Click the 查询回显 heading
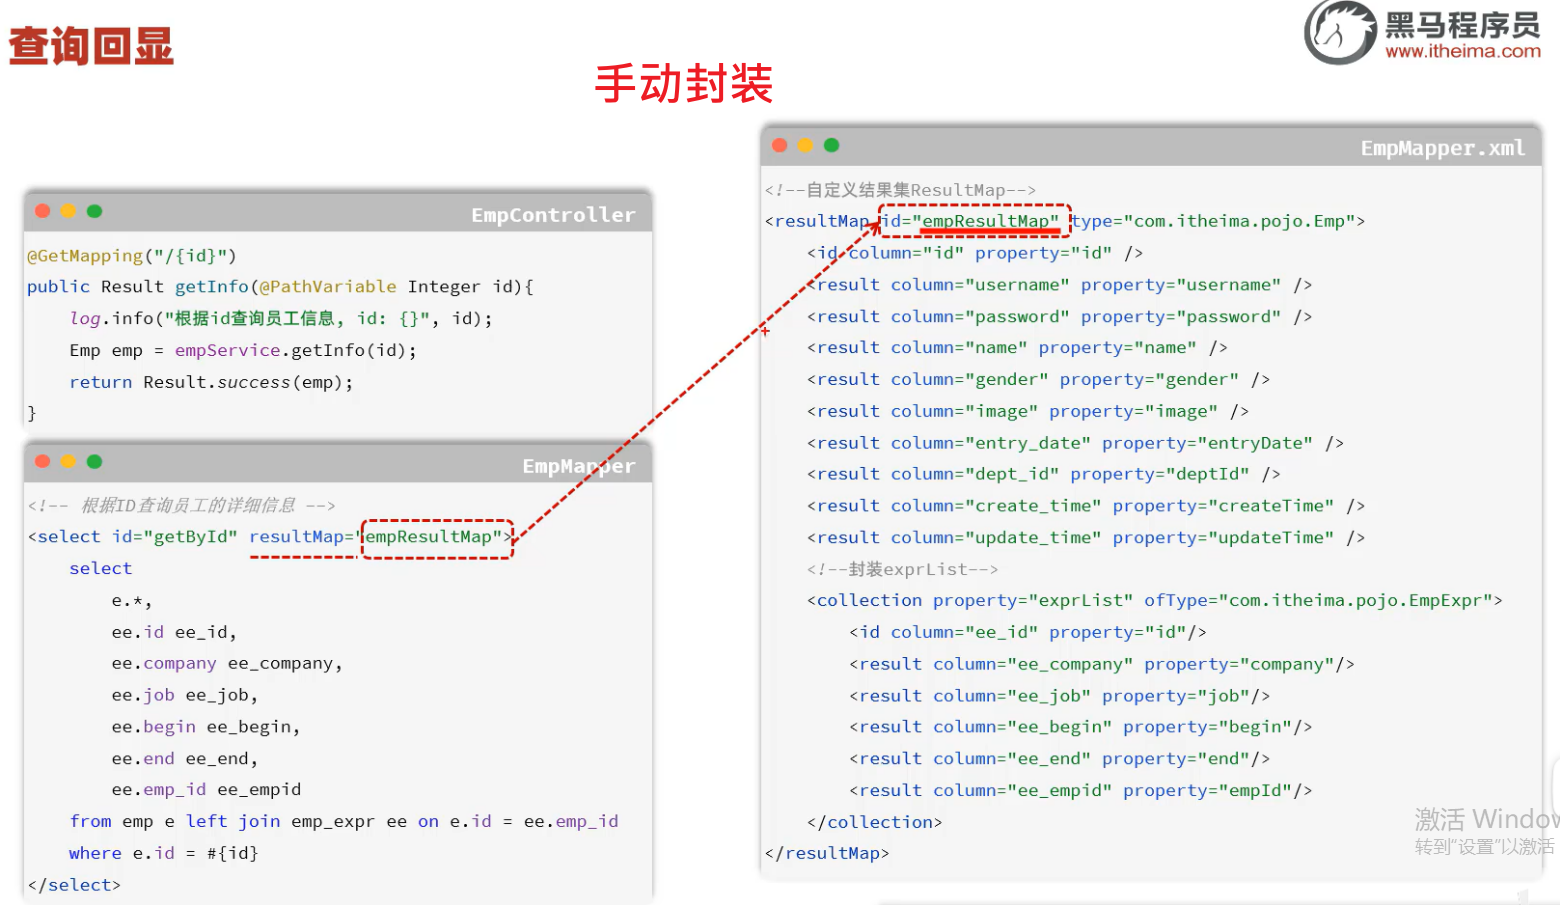Image resolution: width=1560 pixels, height=905 pixels. pyautogui.click(x=91, y=46)
